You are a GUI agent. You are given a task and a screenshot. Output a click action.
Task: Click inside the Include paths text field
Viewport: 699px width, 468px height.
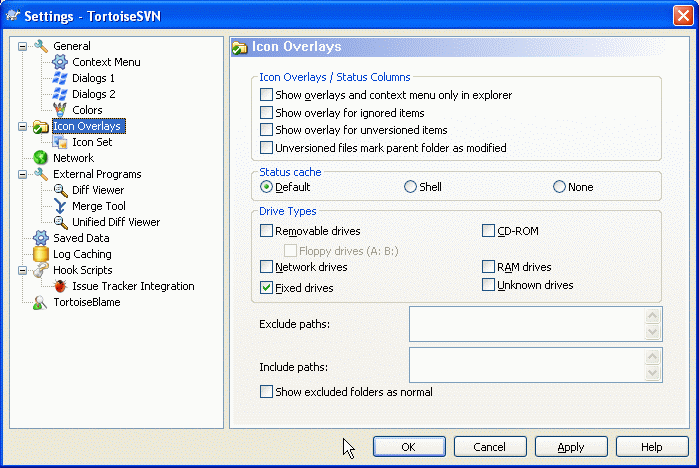point(526,365)
